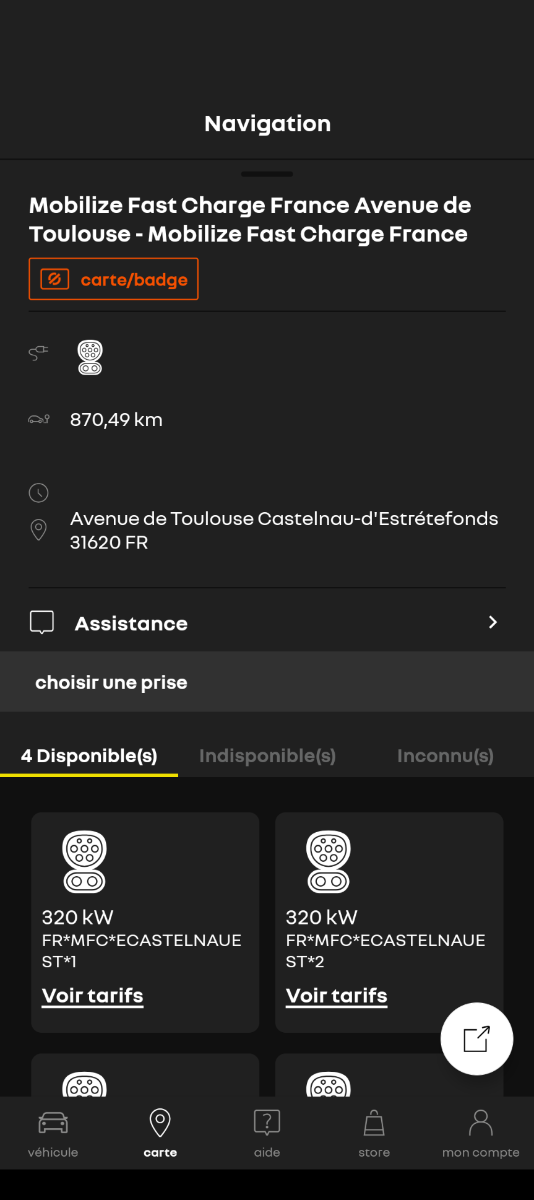Tap the carte map pin icon

click(160, 1122)
